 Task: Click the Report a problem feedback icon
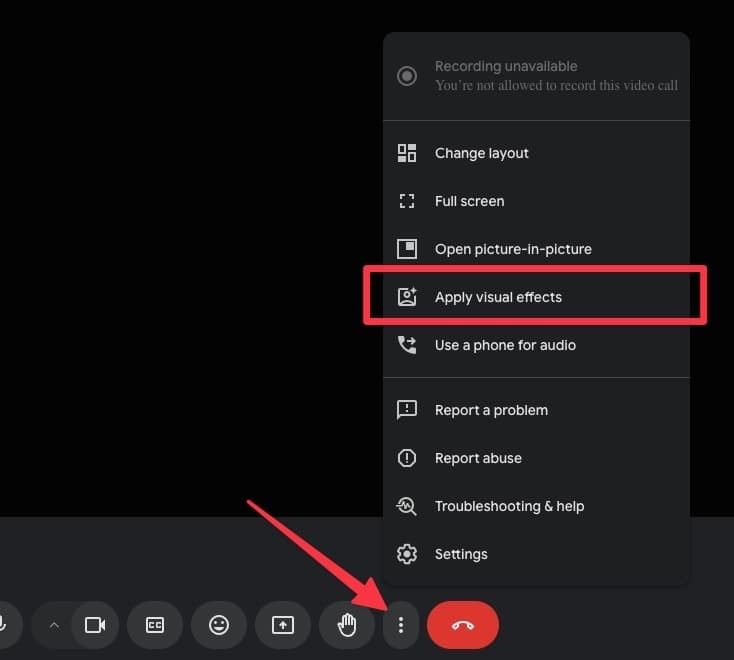[x=407, y=410]
